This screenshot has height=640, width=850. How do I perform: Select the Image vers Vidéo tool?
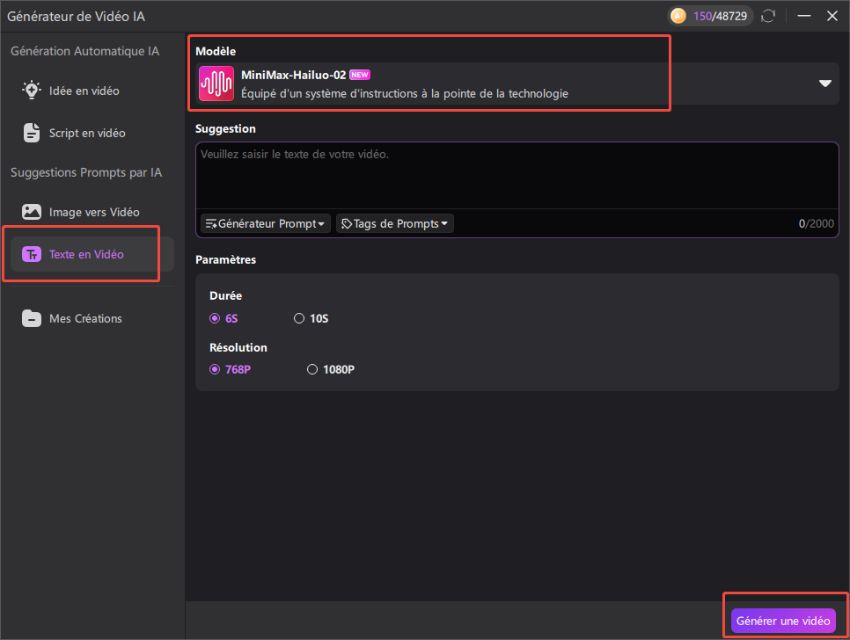pyautogui.click(x=82, y=211)
